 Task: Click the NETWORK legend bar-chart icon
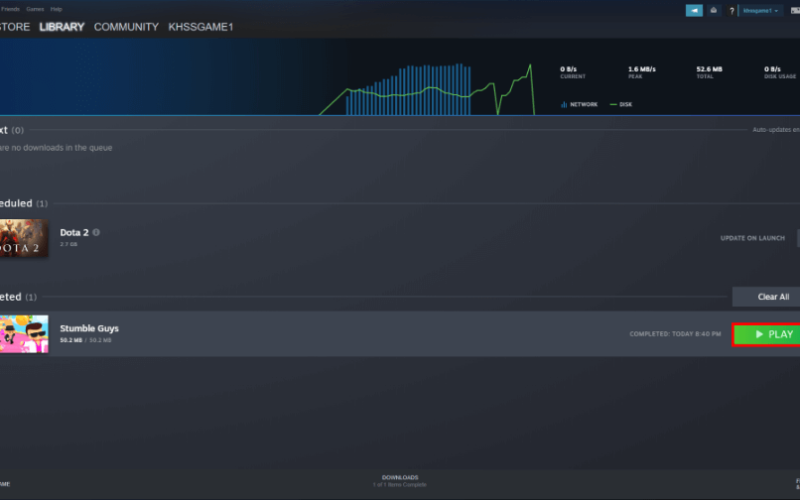tap(564, 104)
